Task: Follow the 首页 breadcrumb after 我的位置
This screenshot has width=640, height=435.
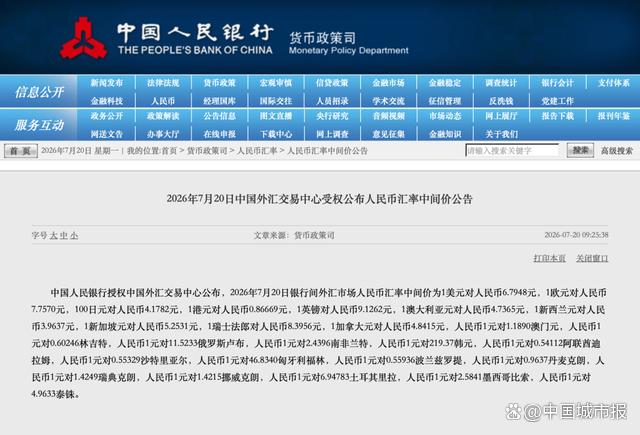Action: pyautogui.click(x=169, y=151)
